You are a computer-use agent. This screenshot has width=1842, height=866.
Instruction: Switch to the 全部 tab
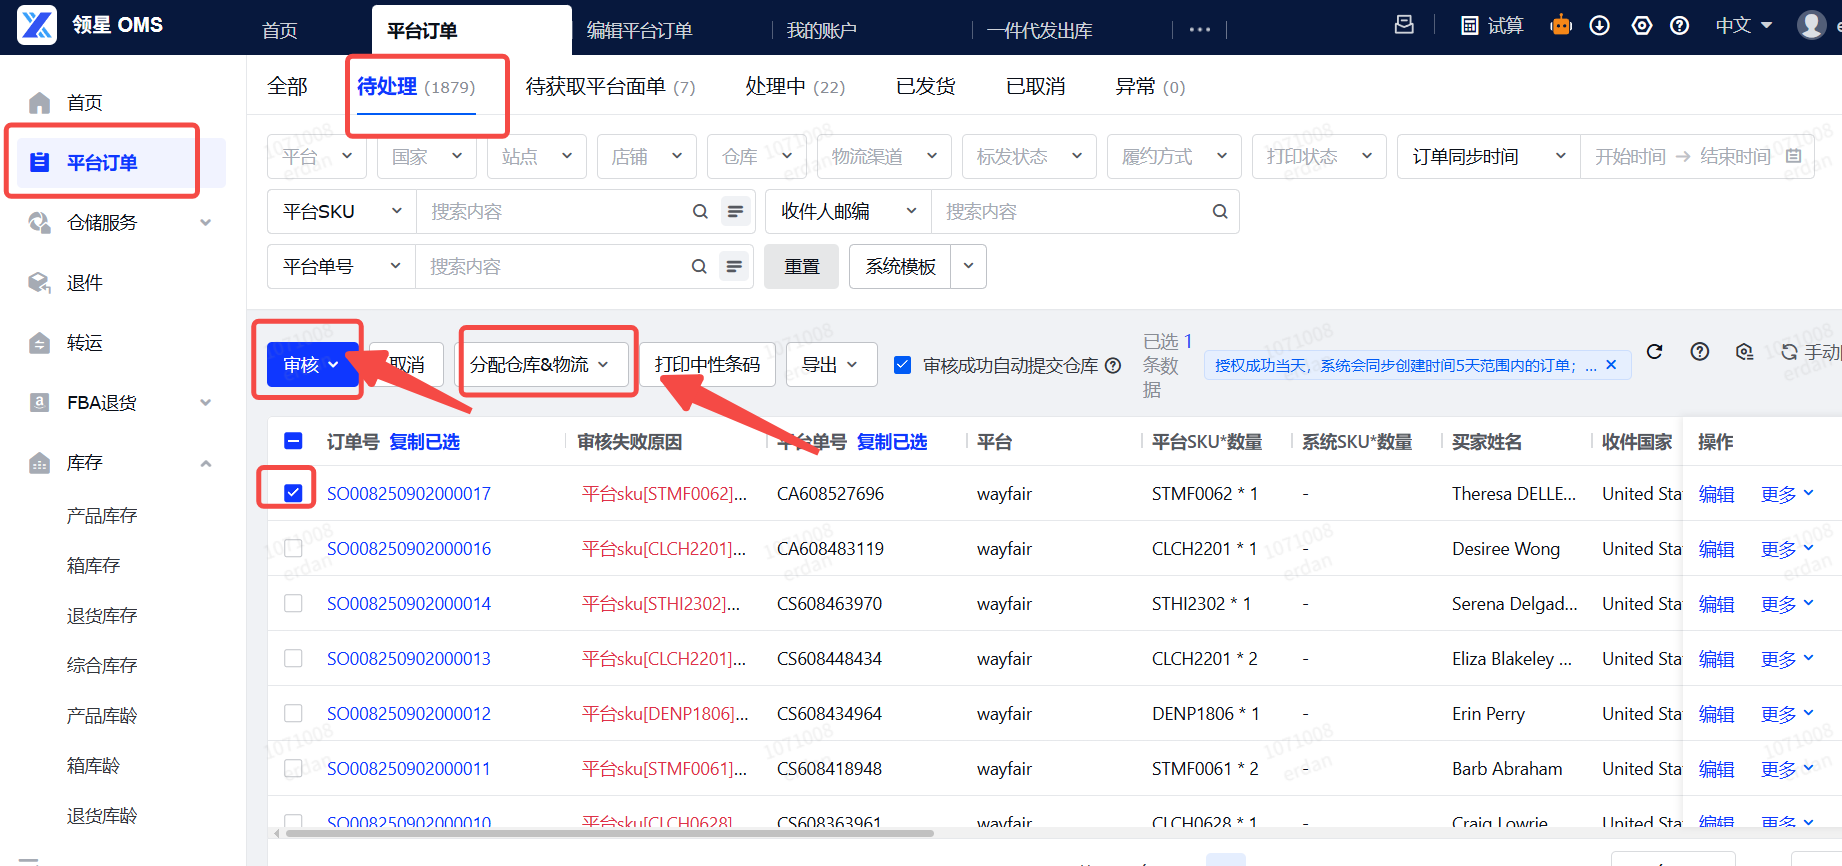[287, 87]
